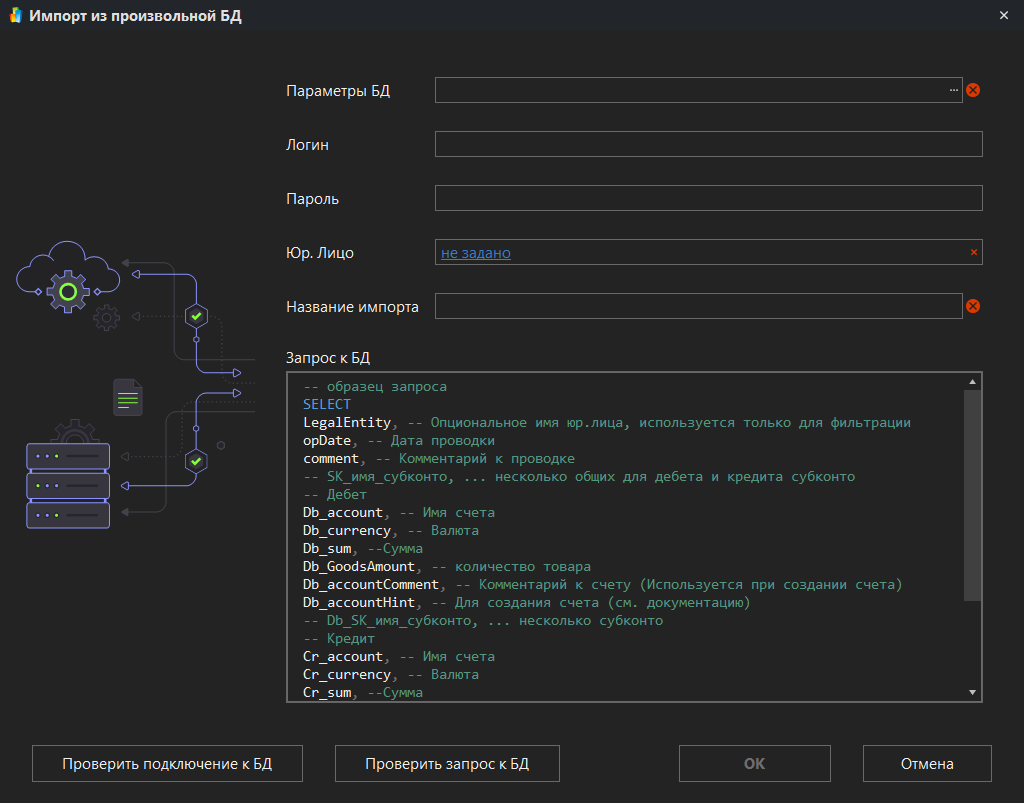
Task: Select the Пароль input field
Action: click(708, 198)
